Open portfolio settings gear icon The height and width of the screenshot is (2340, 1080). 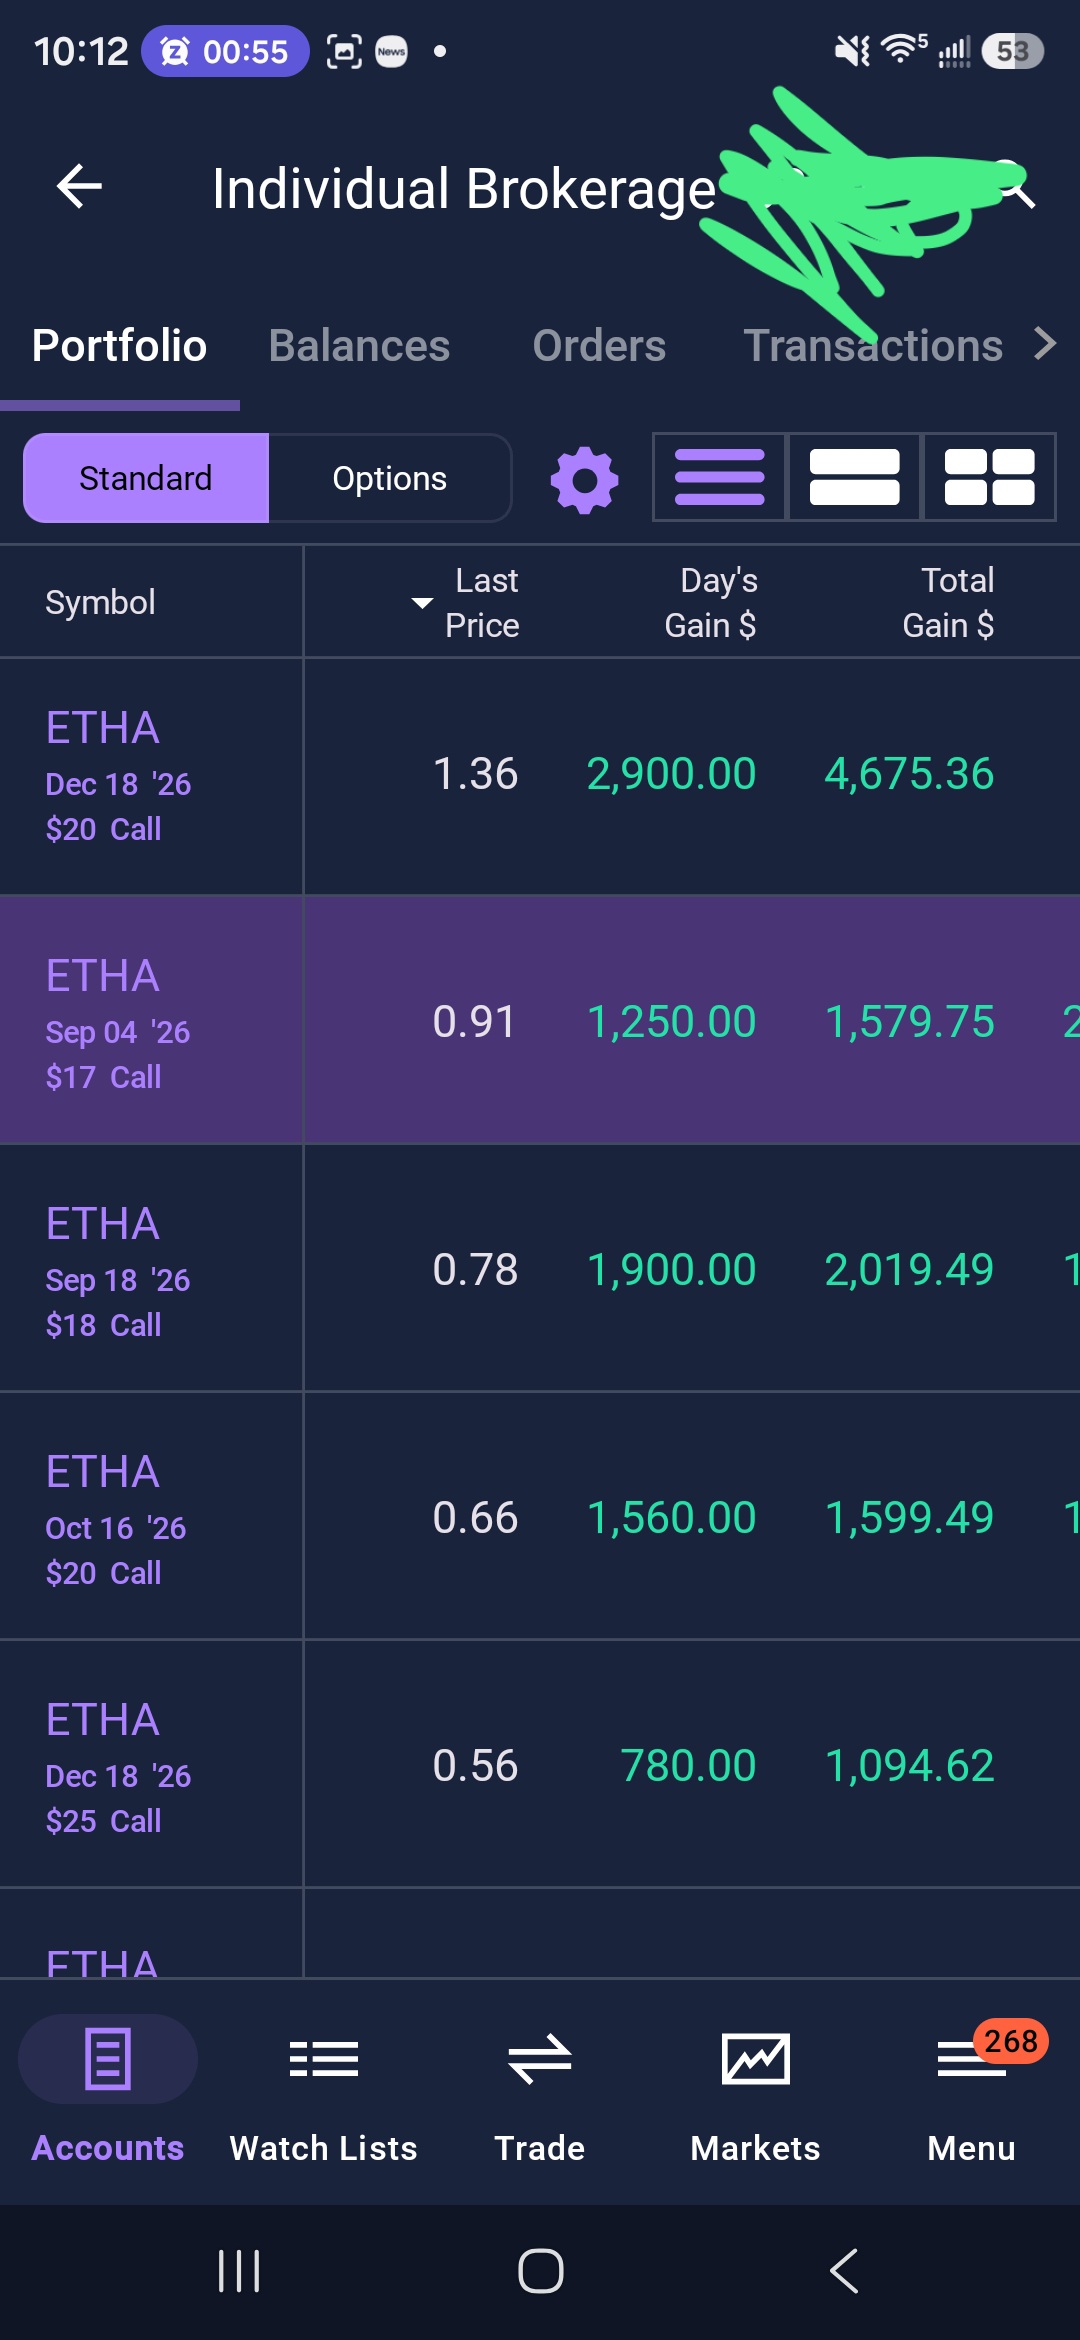(x=584, y=480)
